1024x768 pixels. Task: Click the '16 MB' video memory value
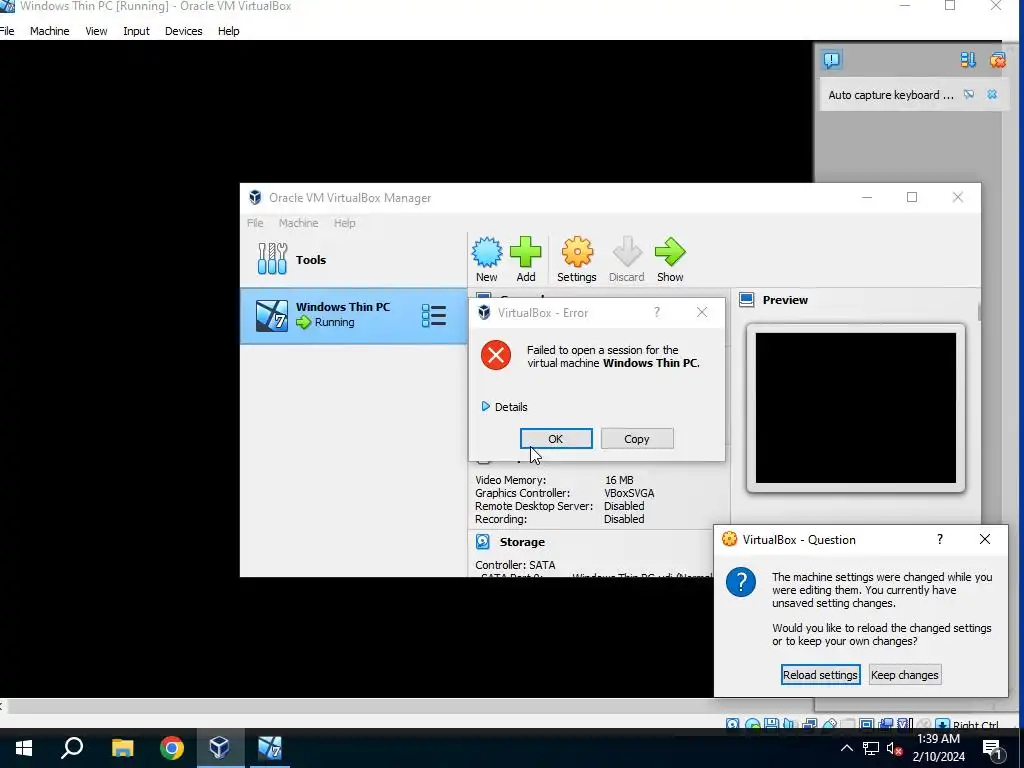(x=619, y=480)
